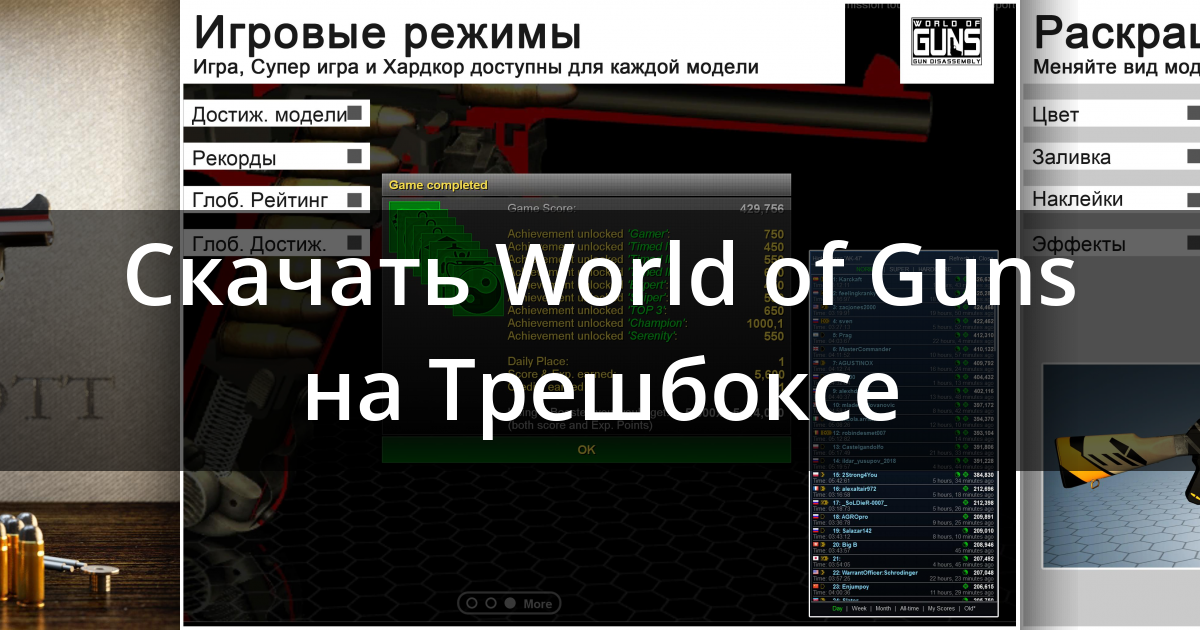Select player 15: 2Strong4You in the leaderboard
1200x630 pixels.
coord(855,475)
